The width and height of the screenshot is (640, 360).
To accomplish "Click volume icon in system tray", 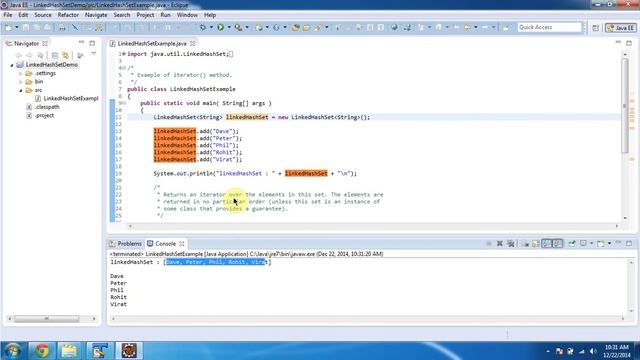I will point(593,351).
